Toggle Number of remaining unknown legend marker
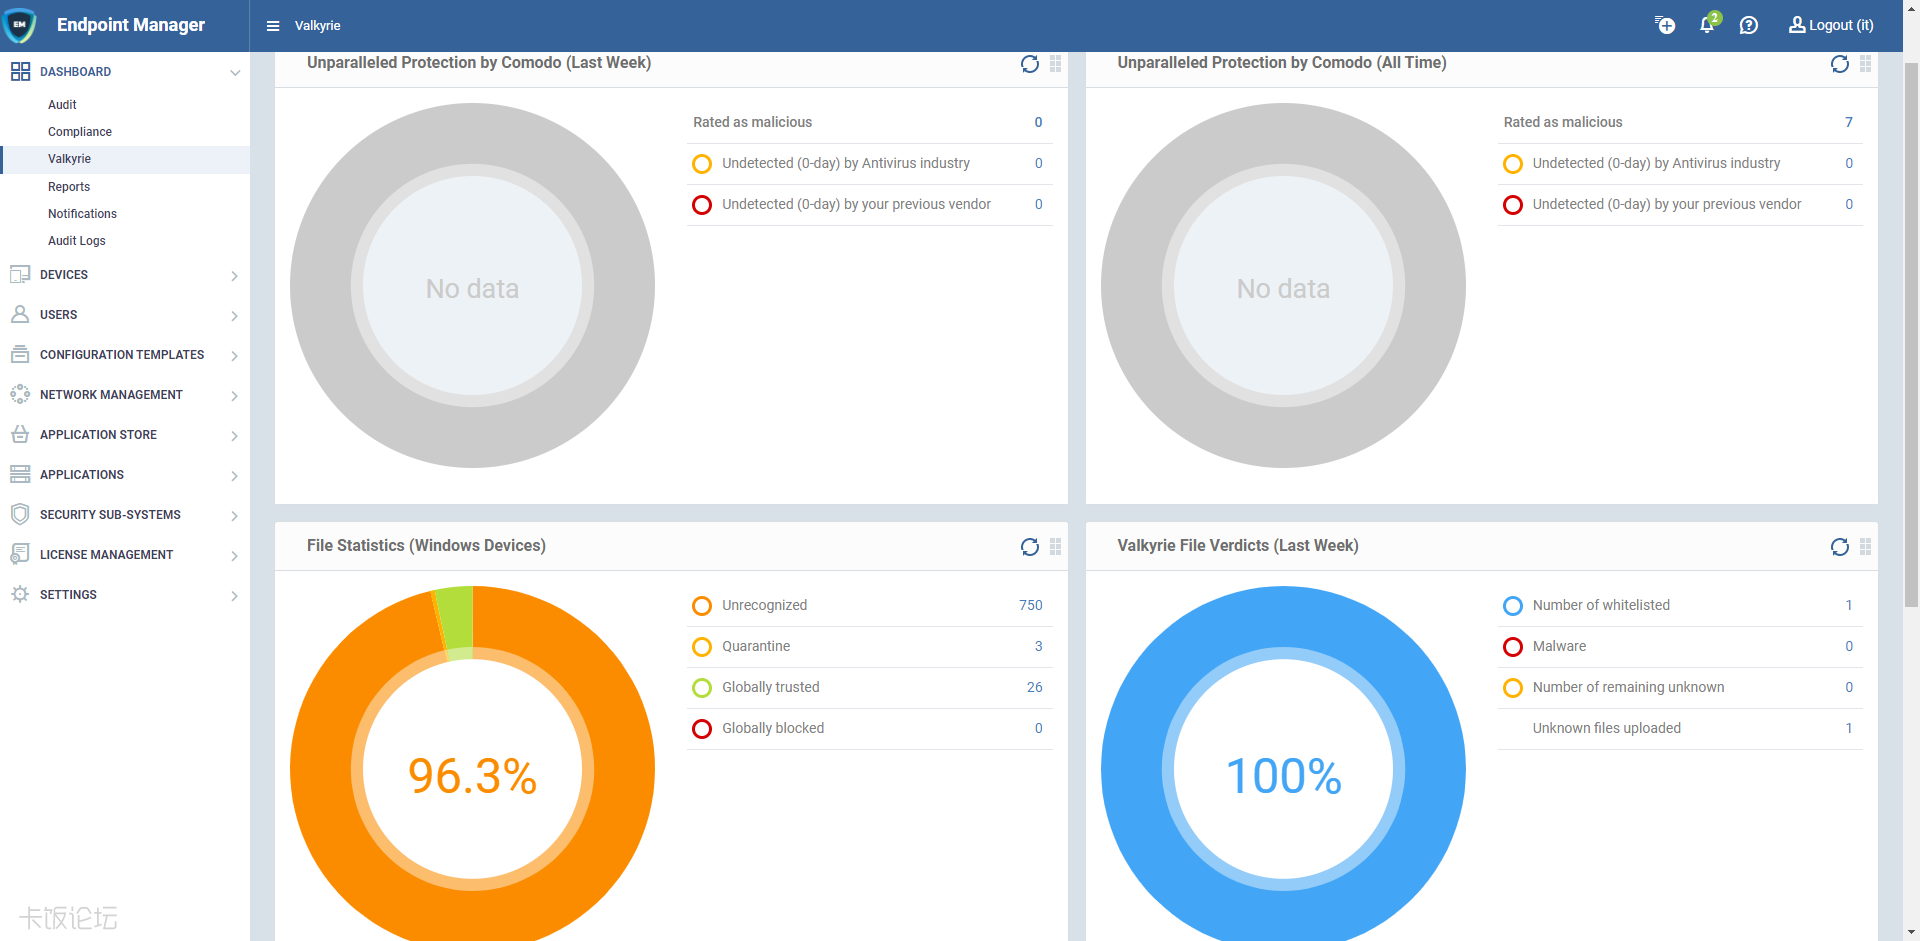This screenshot has height=941, width=1920. [1513, 688]
